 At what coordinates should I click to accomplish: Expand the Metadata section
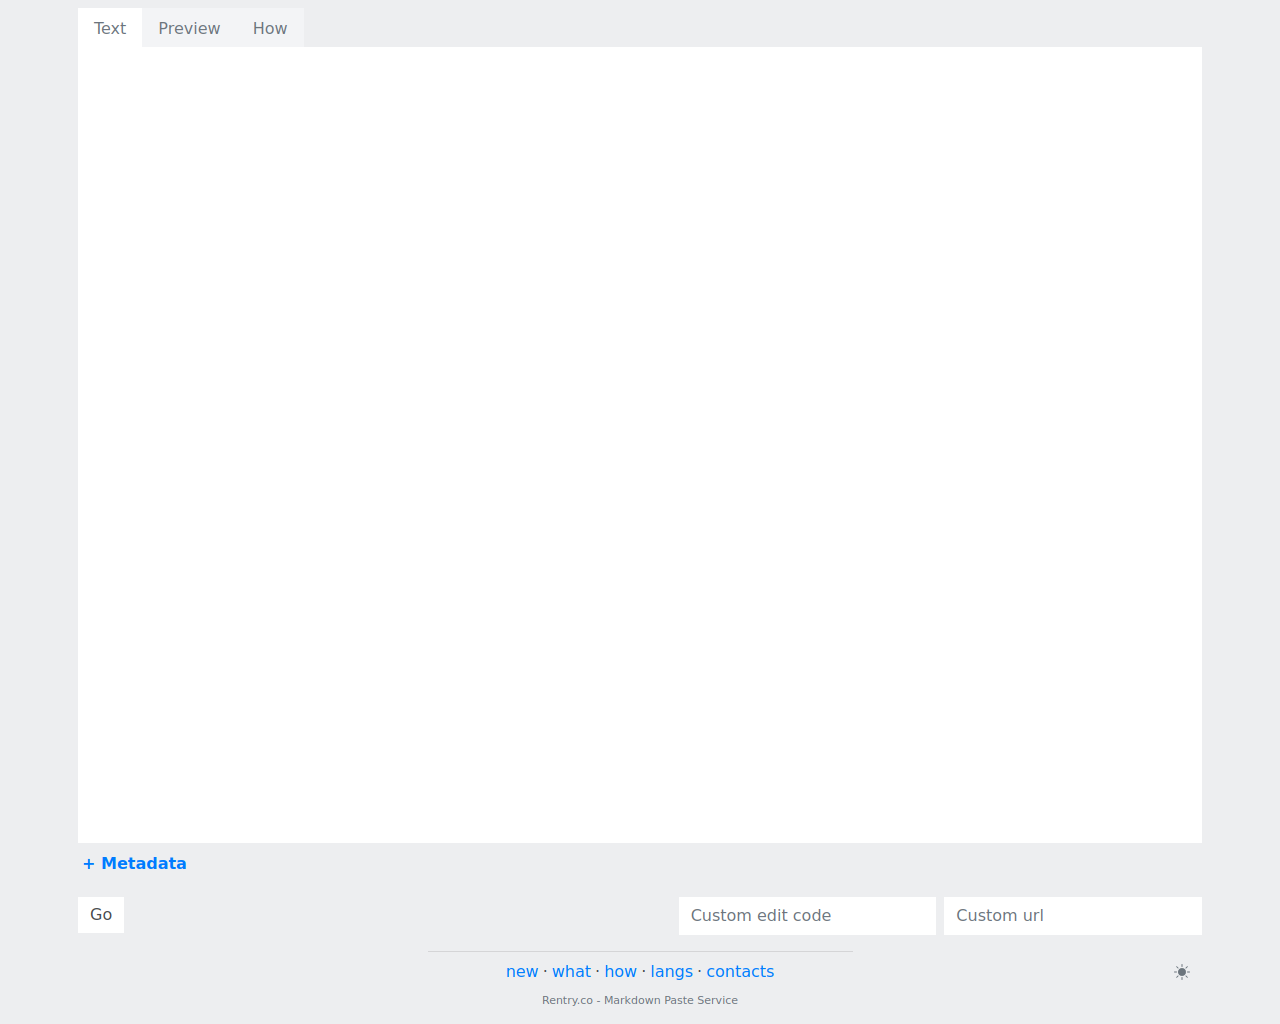(134, 863)
